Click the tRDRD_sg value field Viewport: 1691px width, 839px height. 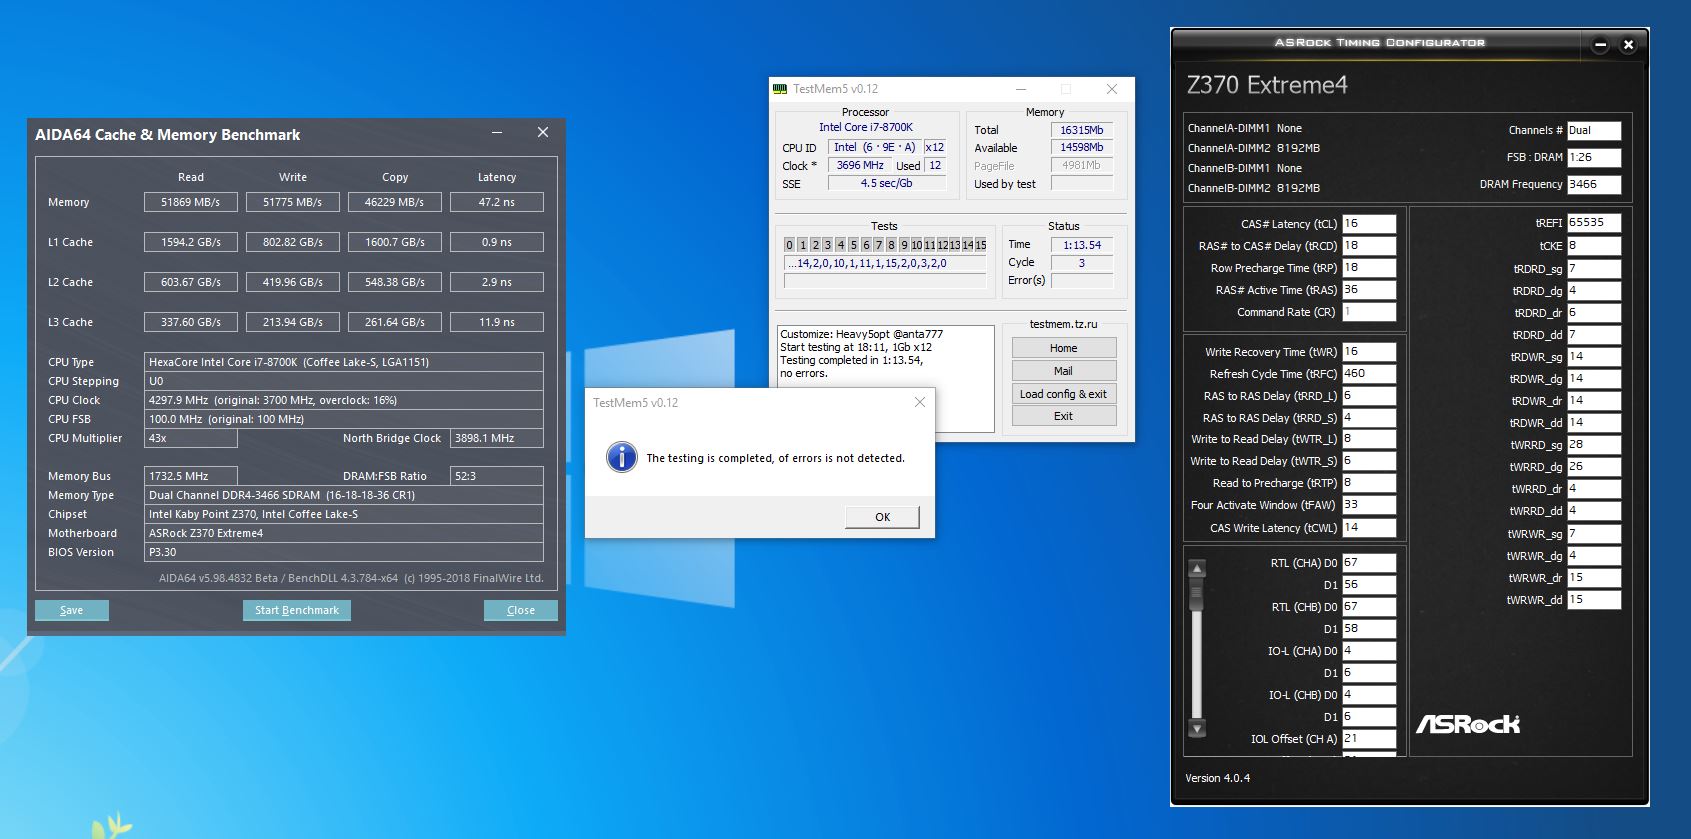pyautogui.click(x=1594, y=269)
